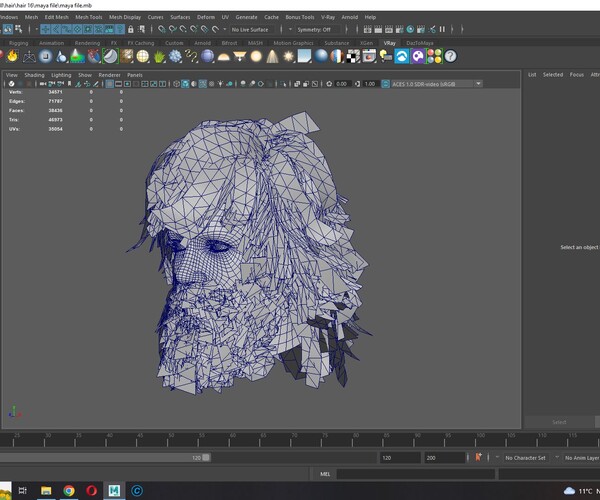Viewport: 600px width, 500px height.
Task: Expand the arrow left of Symmetry setting
Action: [x=290, y=29]
